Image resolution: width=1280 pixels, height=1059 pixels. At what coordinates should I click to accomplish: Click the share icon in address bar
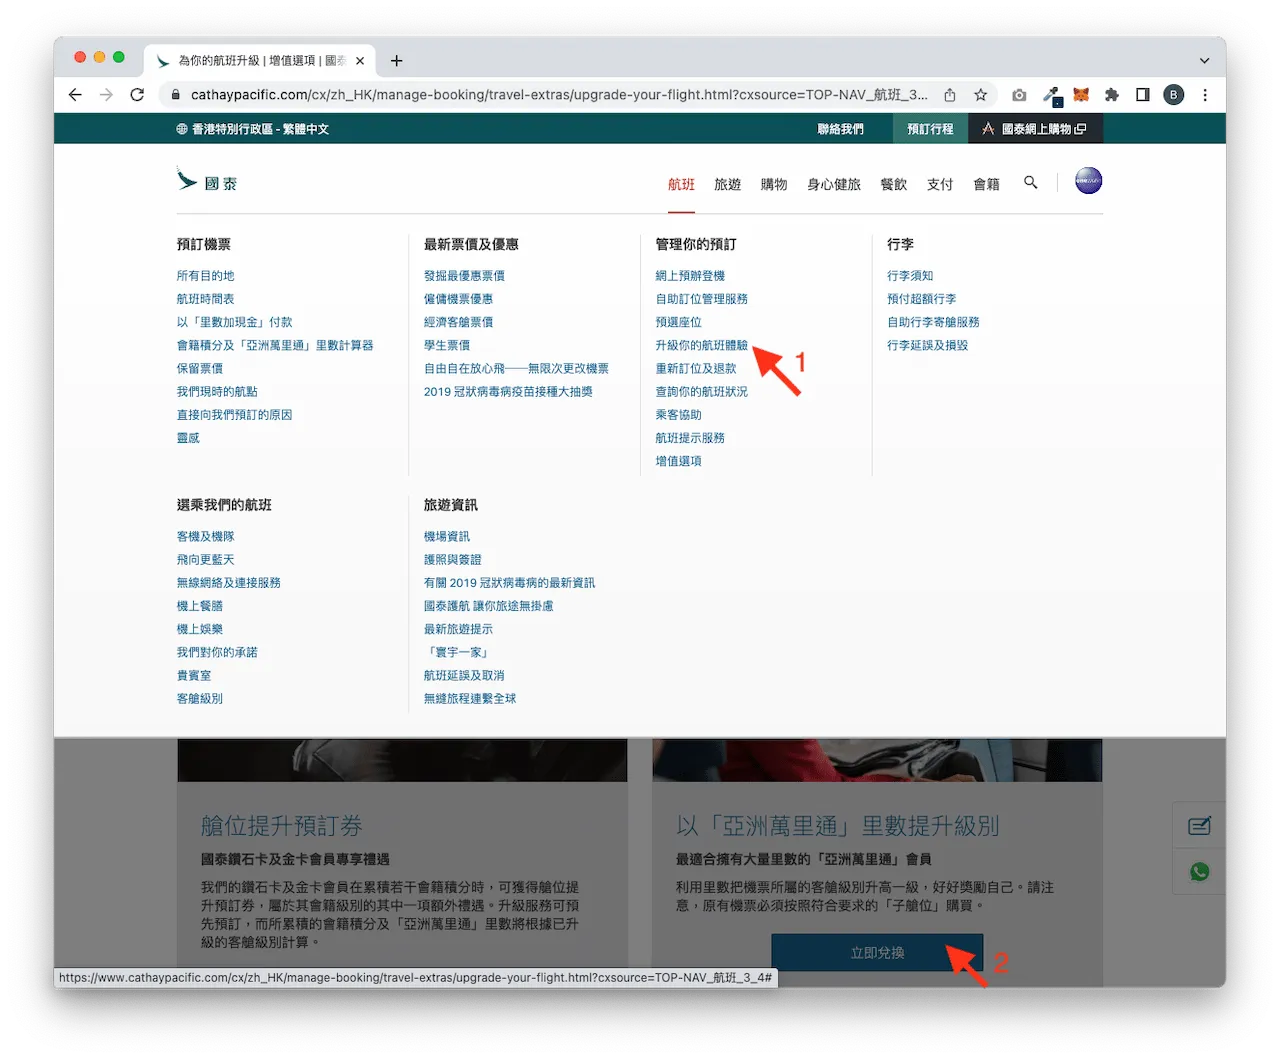click(x=950, y=95)
